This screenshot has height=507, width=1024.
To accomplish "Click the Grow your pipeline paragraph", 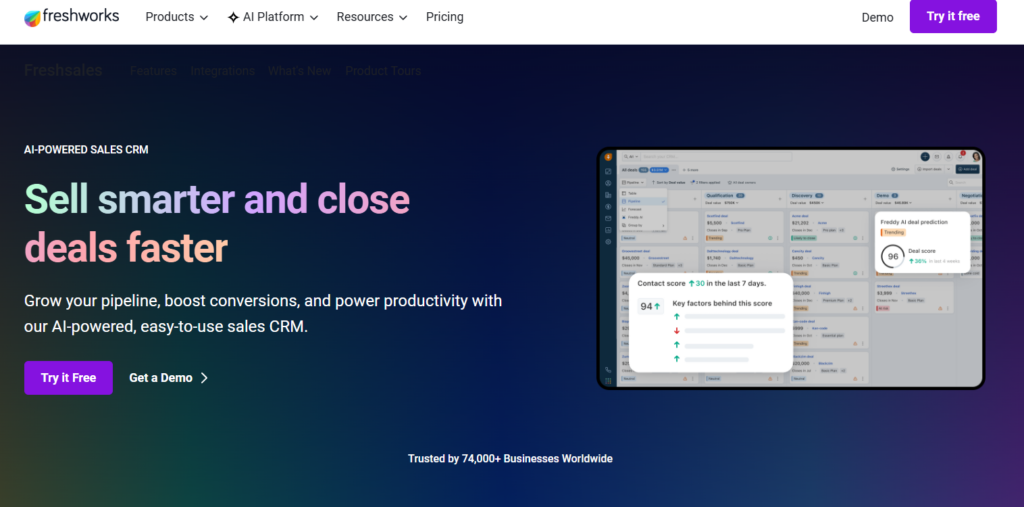I will pyautogui.click(x=263, y=314).
